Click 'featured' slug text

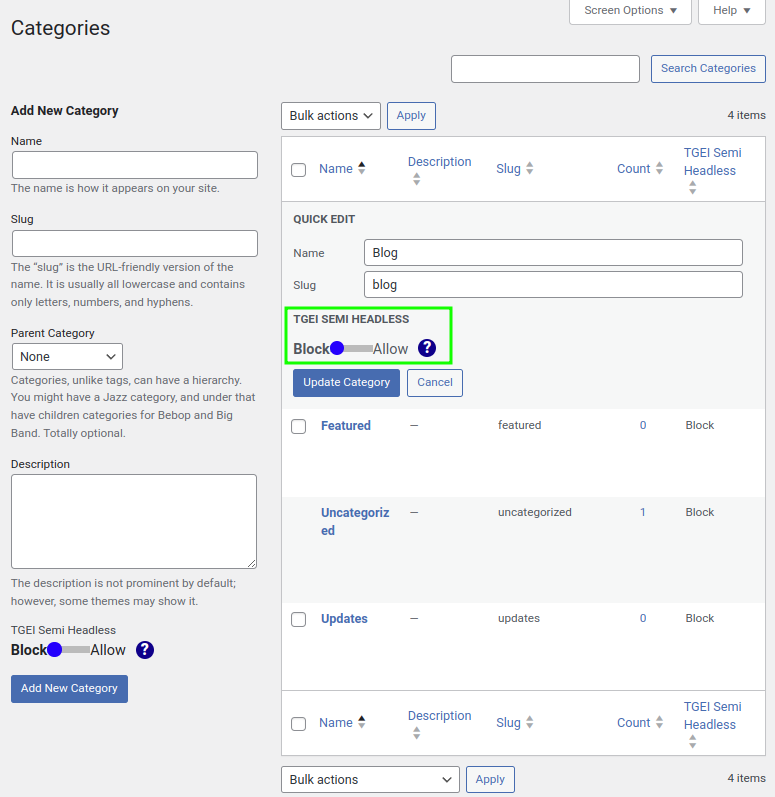(x=519, y=425)
